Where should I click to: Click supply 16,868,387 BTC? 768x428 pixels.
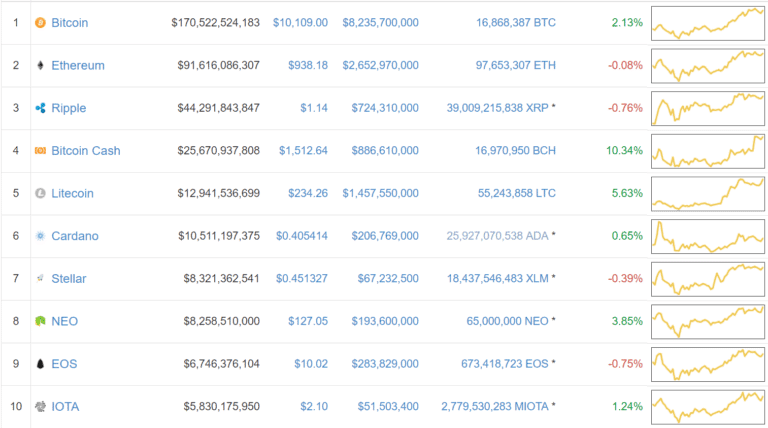tap(516, 23)
